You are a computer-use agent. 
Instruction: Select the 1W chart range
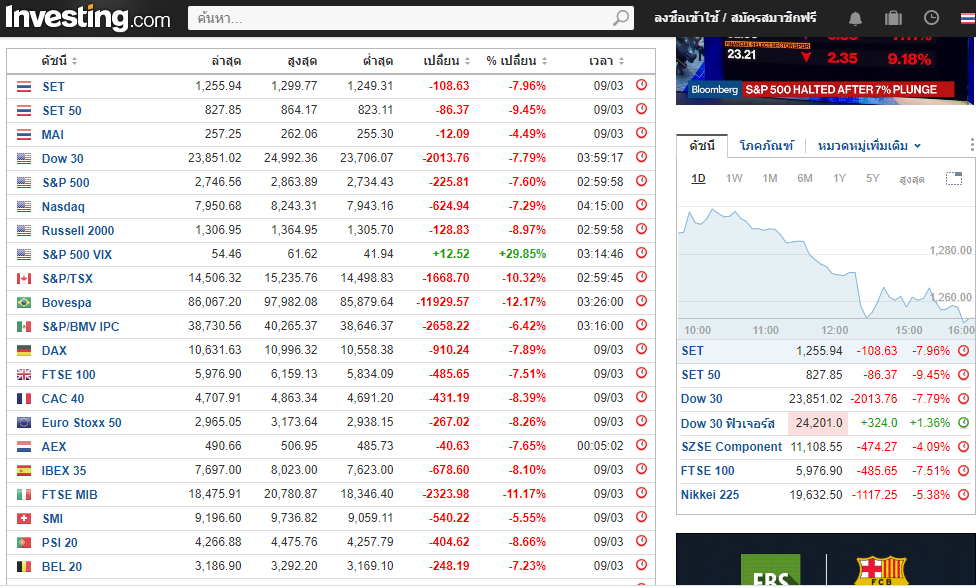[x=734, y=179]
